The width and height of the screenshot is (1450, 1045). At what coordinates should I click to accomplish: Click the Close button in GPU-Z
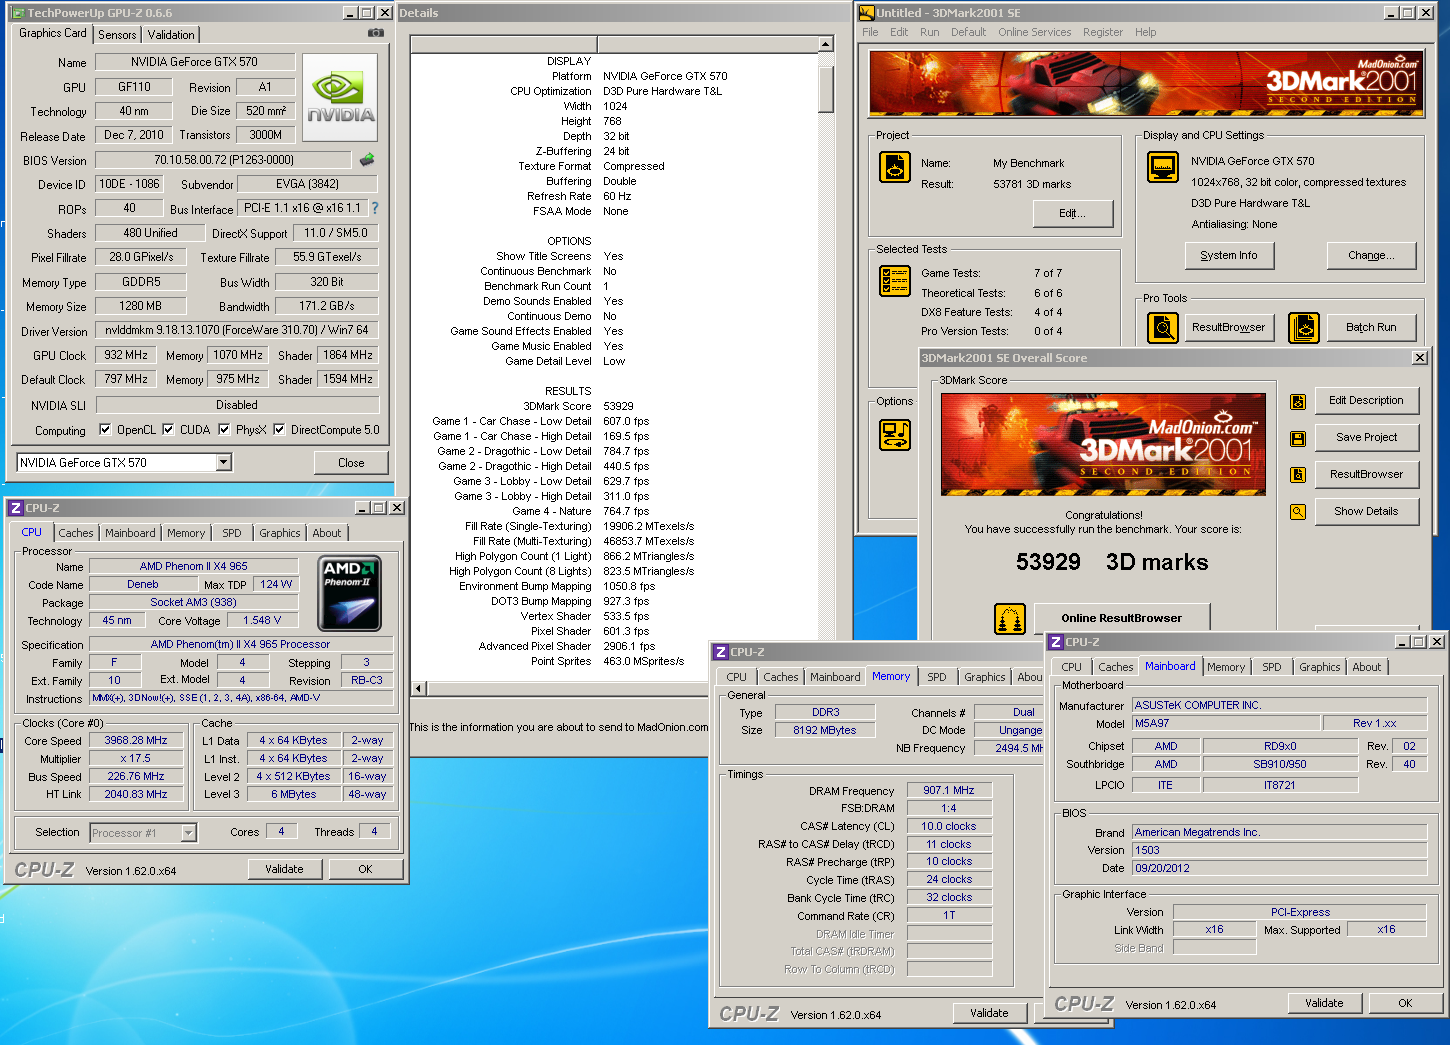coord(351,463)
